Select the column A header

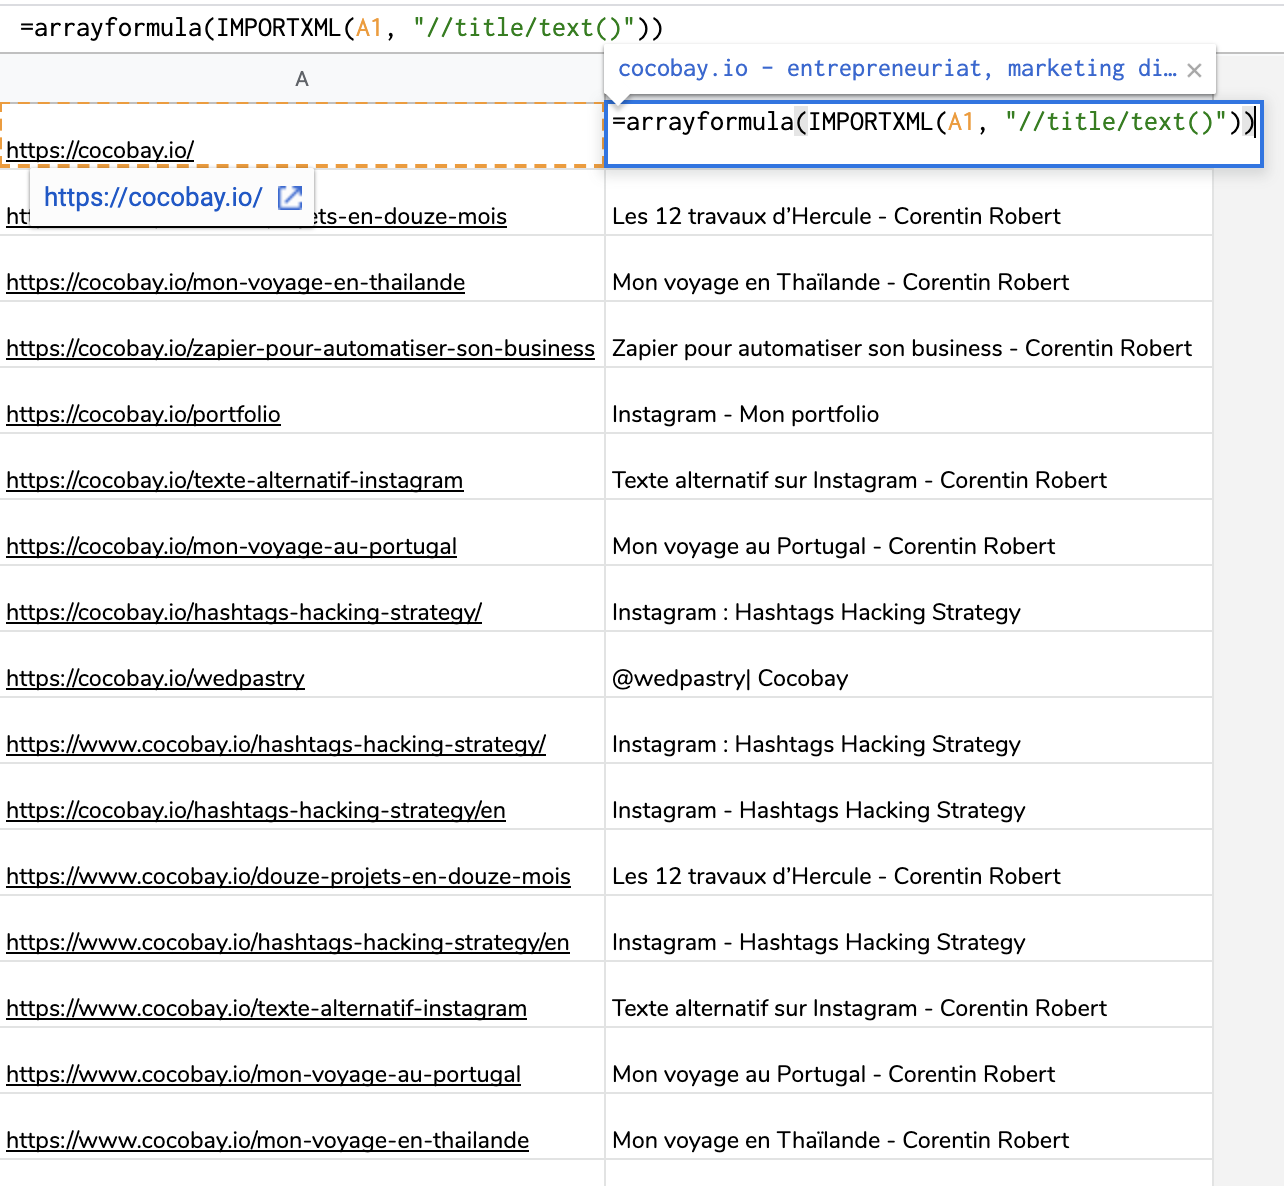(x=302, y=78)
